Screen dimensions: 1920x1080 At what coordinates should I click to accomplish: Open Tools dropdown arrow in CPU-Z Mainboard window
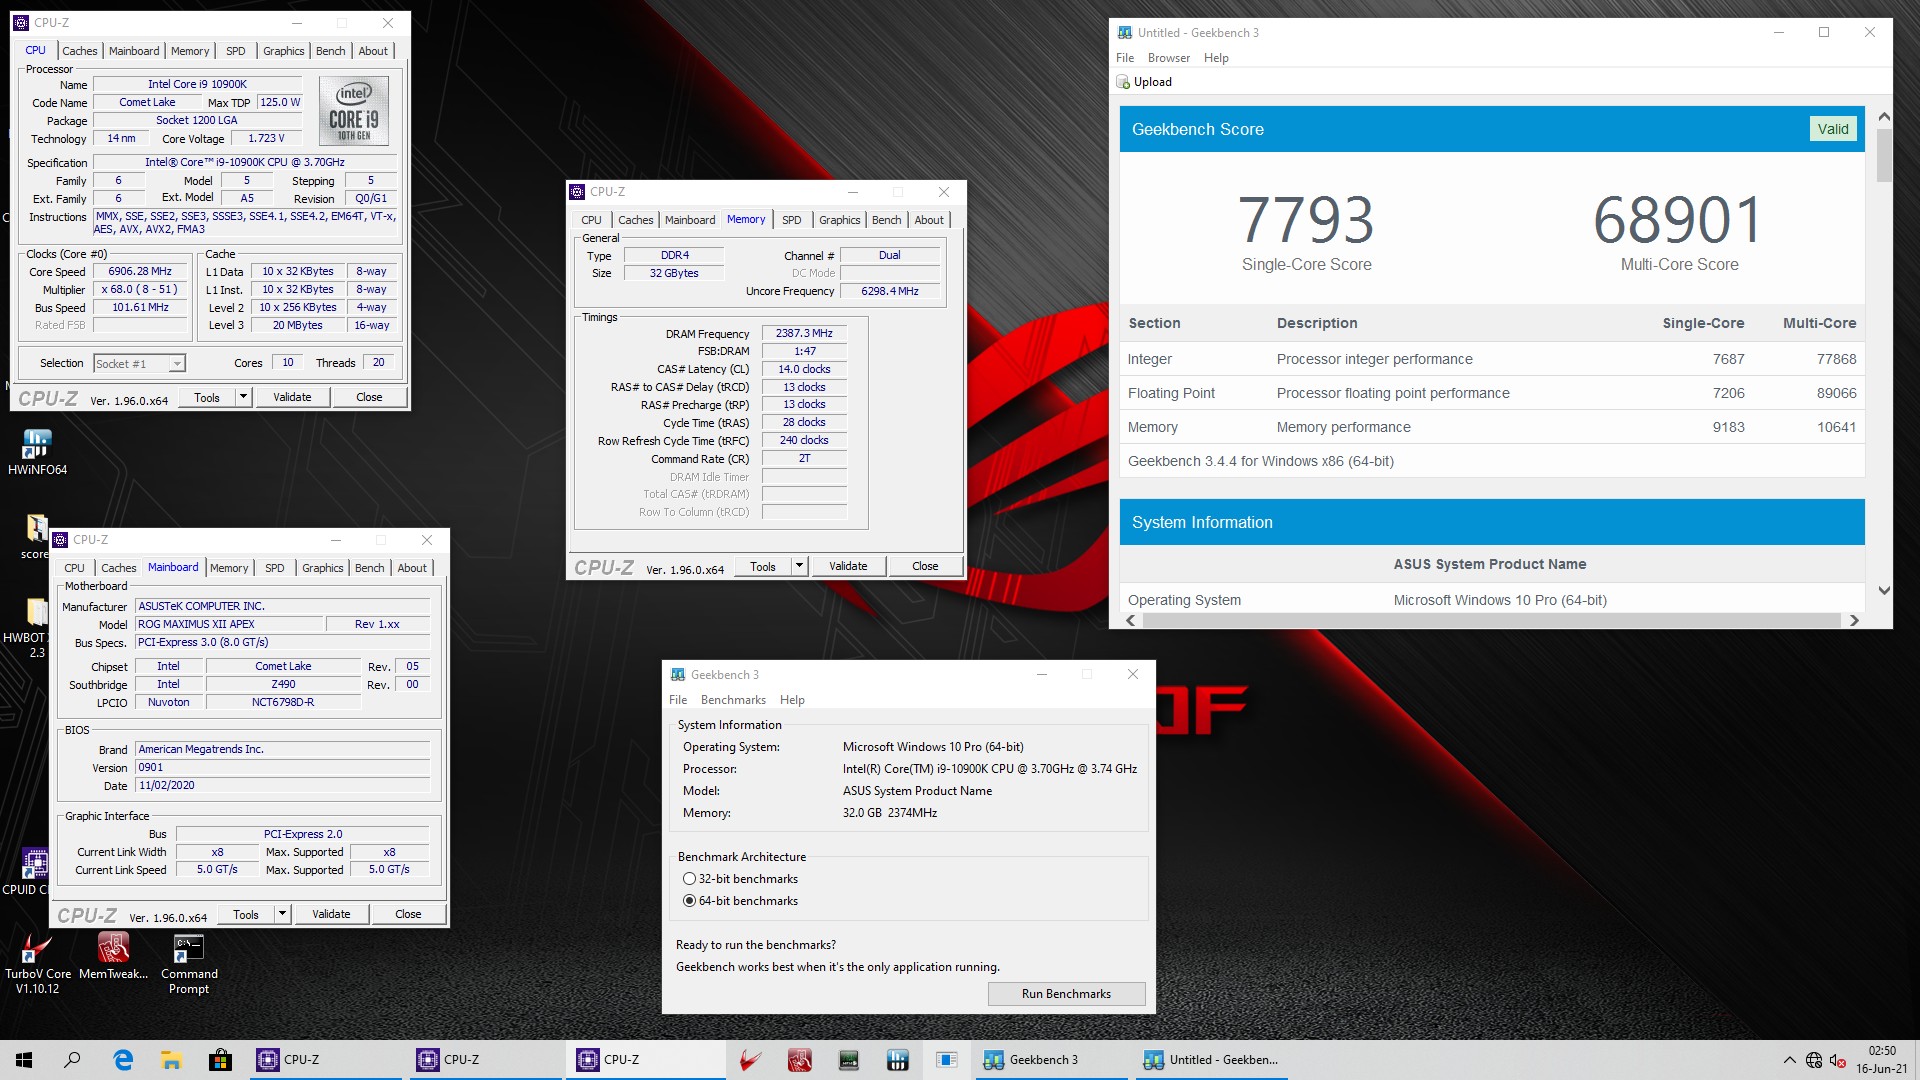coord(282,914)
